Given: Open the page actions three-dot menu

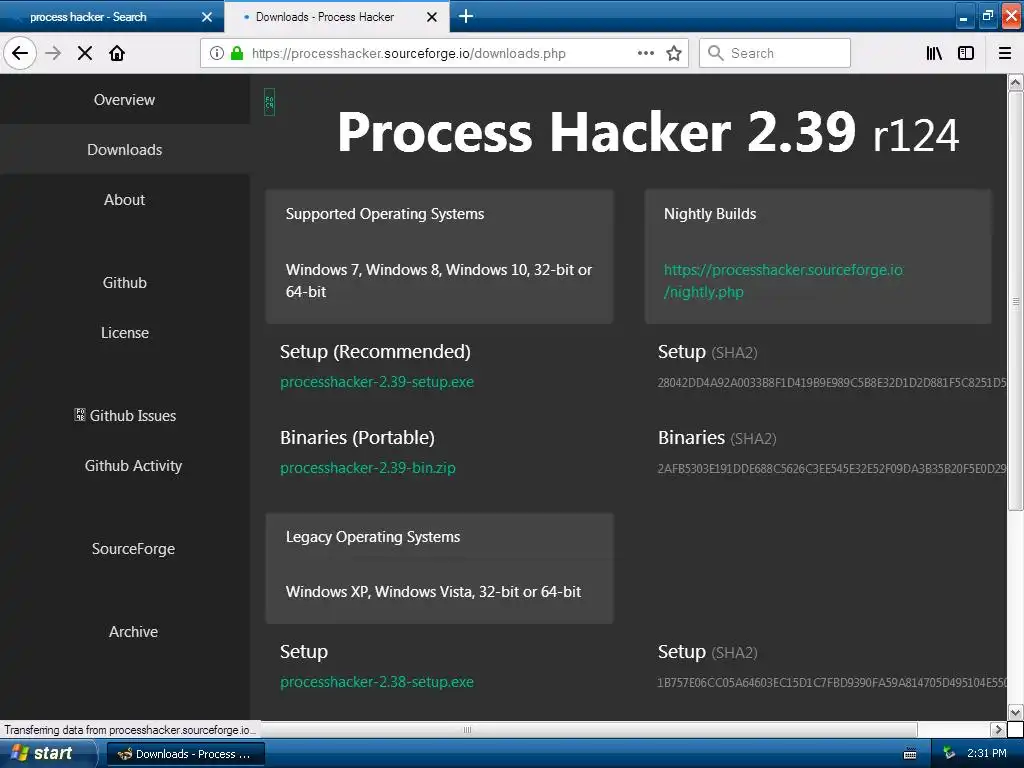Looking at the screenshot, I should 646,53.
